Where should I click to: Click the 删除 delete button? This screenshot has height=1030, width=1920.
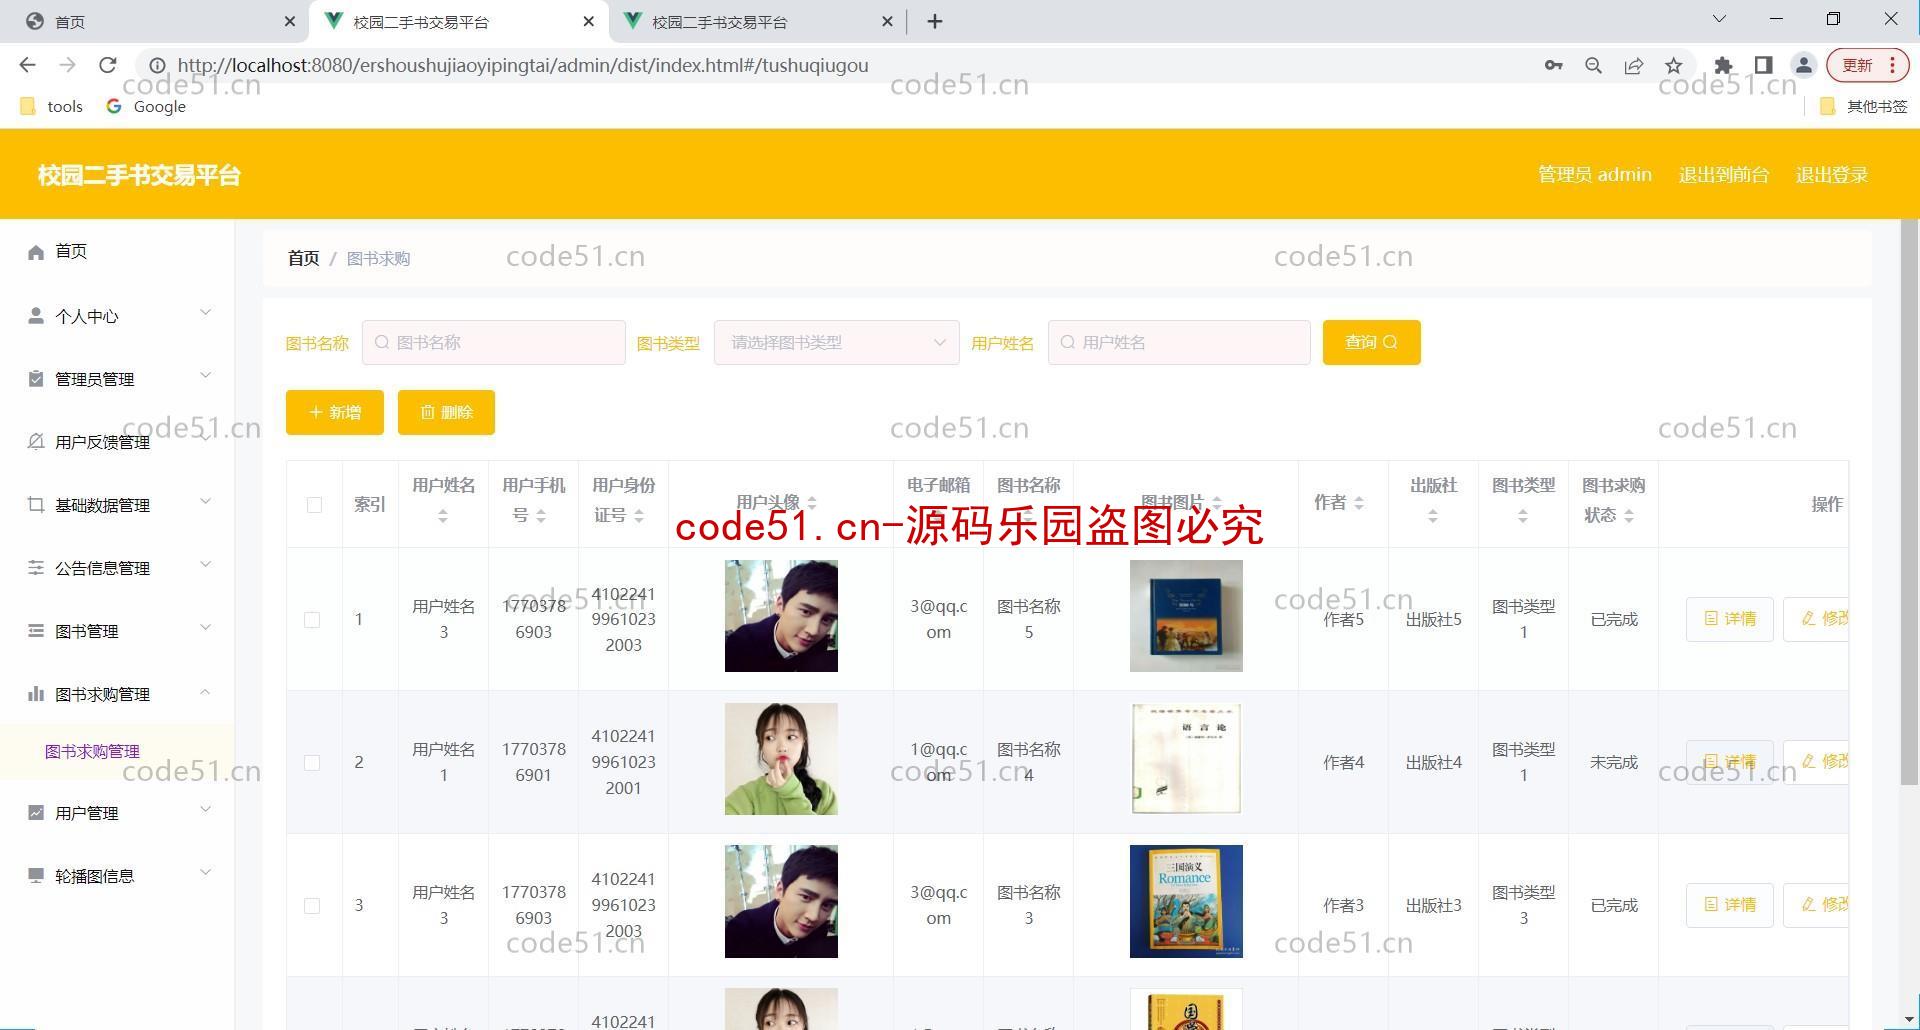[x=446, y=412]
